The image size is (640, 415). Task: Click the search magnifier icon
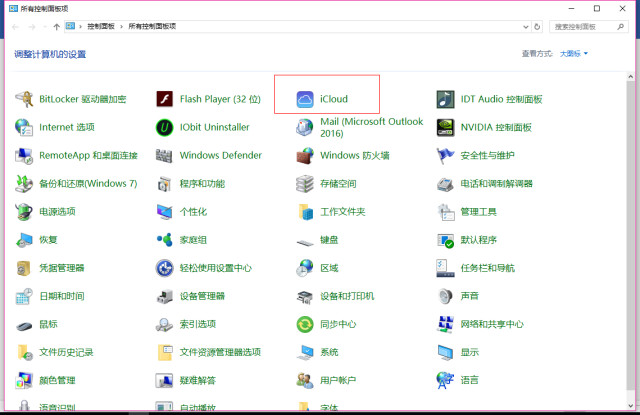[620, 27]
